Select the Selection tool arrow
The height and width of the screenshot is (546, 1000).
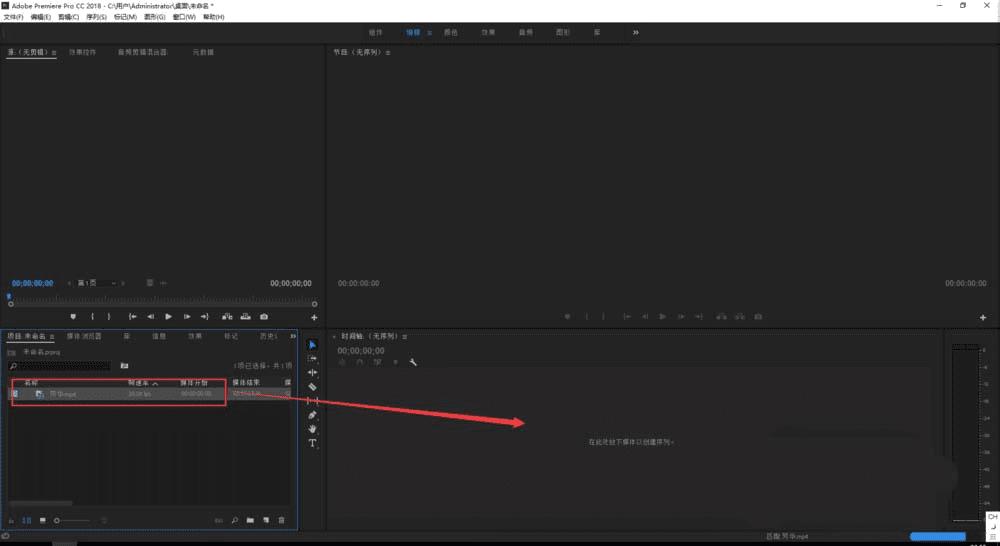(x=312, y=345)
